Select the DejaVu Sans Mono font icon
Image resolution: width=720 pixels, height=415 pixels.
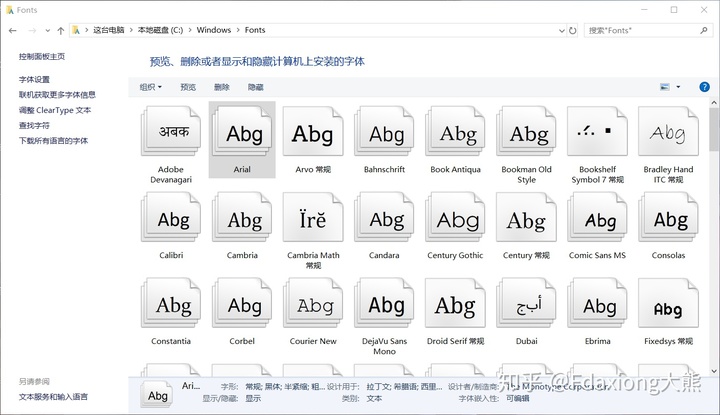(x=384, y=303)
